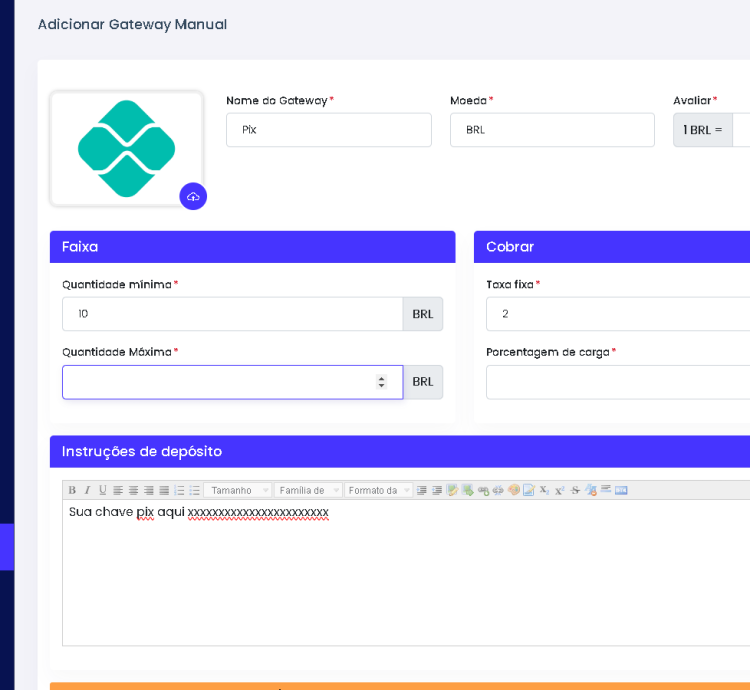750x690 pixels.
Task: Justify text with the full-alignment icon
Action: point(164,490)
